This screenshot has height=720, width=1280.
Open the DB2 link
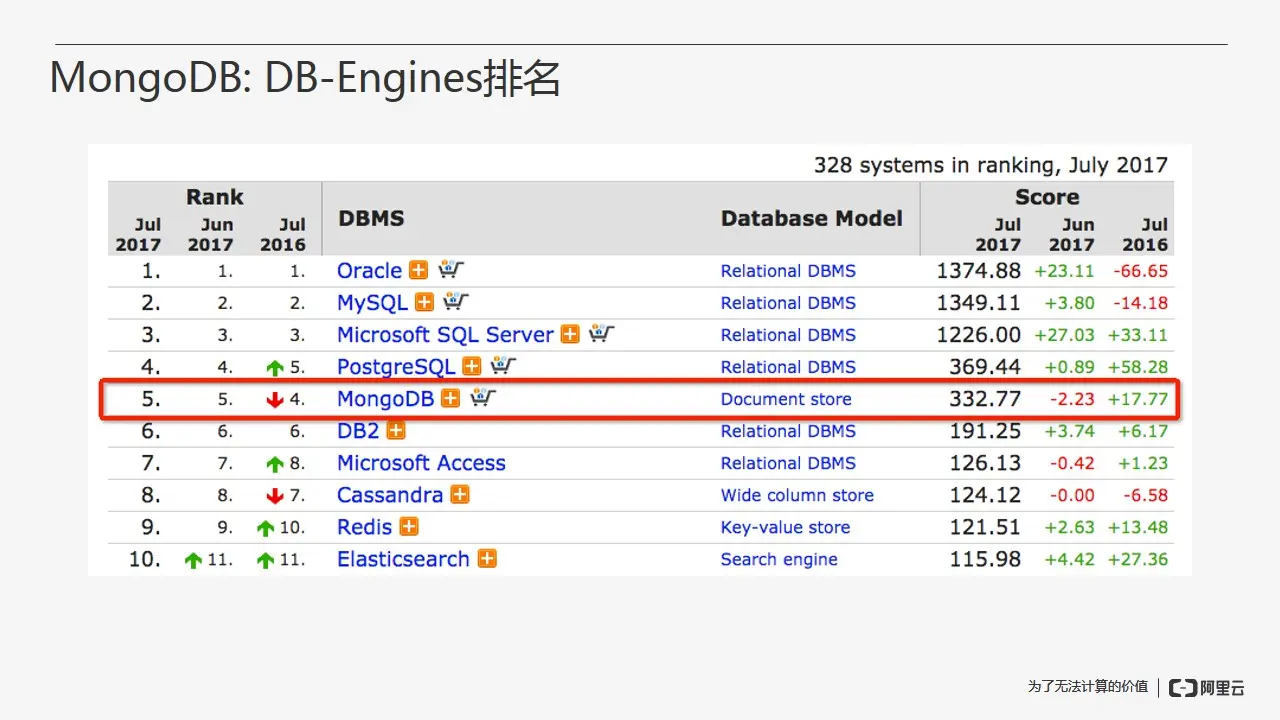[358, 431]
